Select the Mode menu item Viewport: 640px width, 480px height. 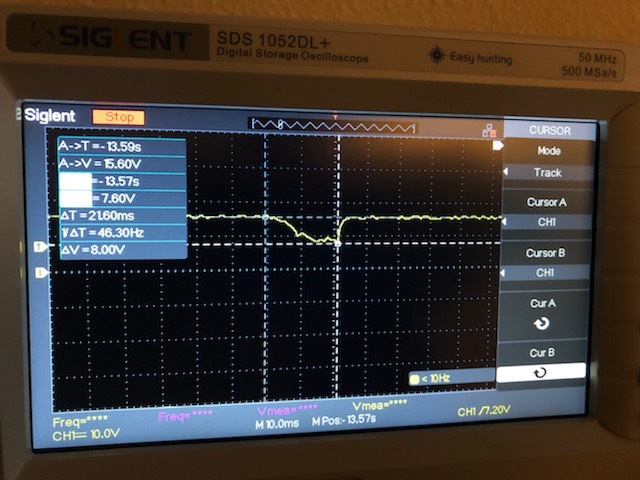(x=549, y=151)
